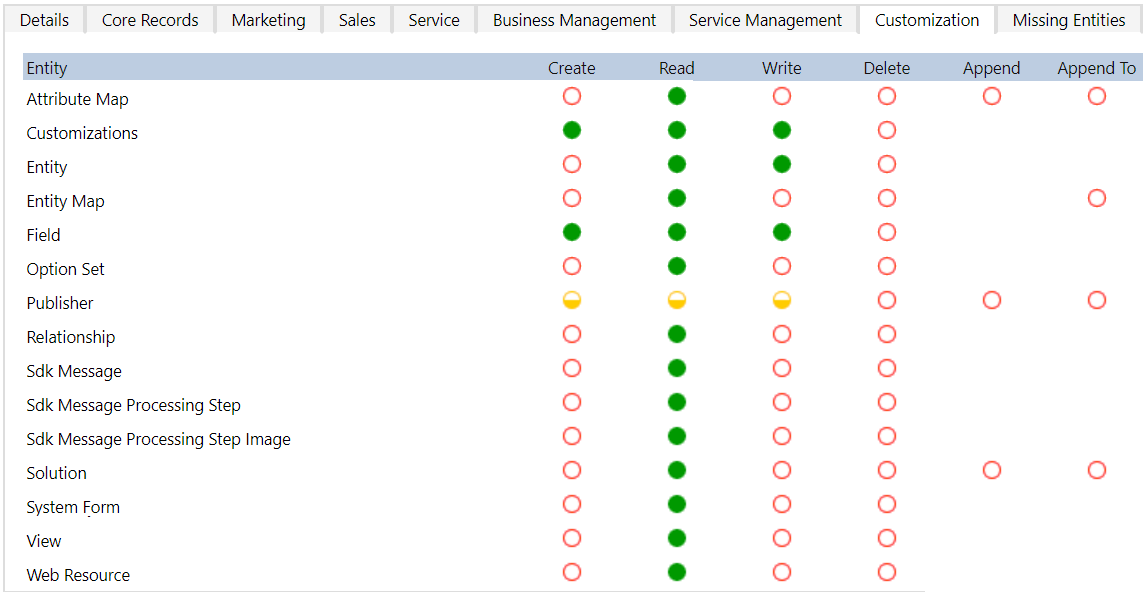Toggle Delete permission for Relationship
This screenshot has width=1143, height=592.
pos(886,334)
